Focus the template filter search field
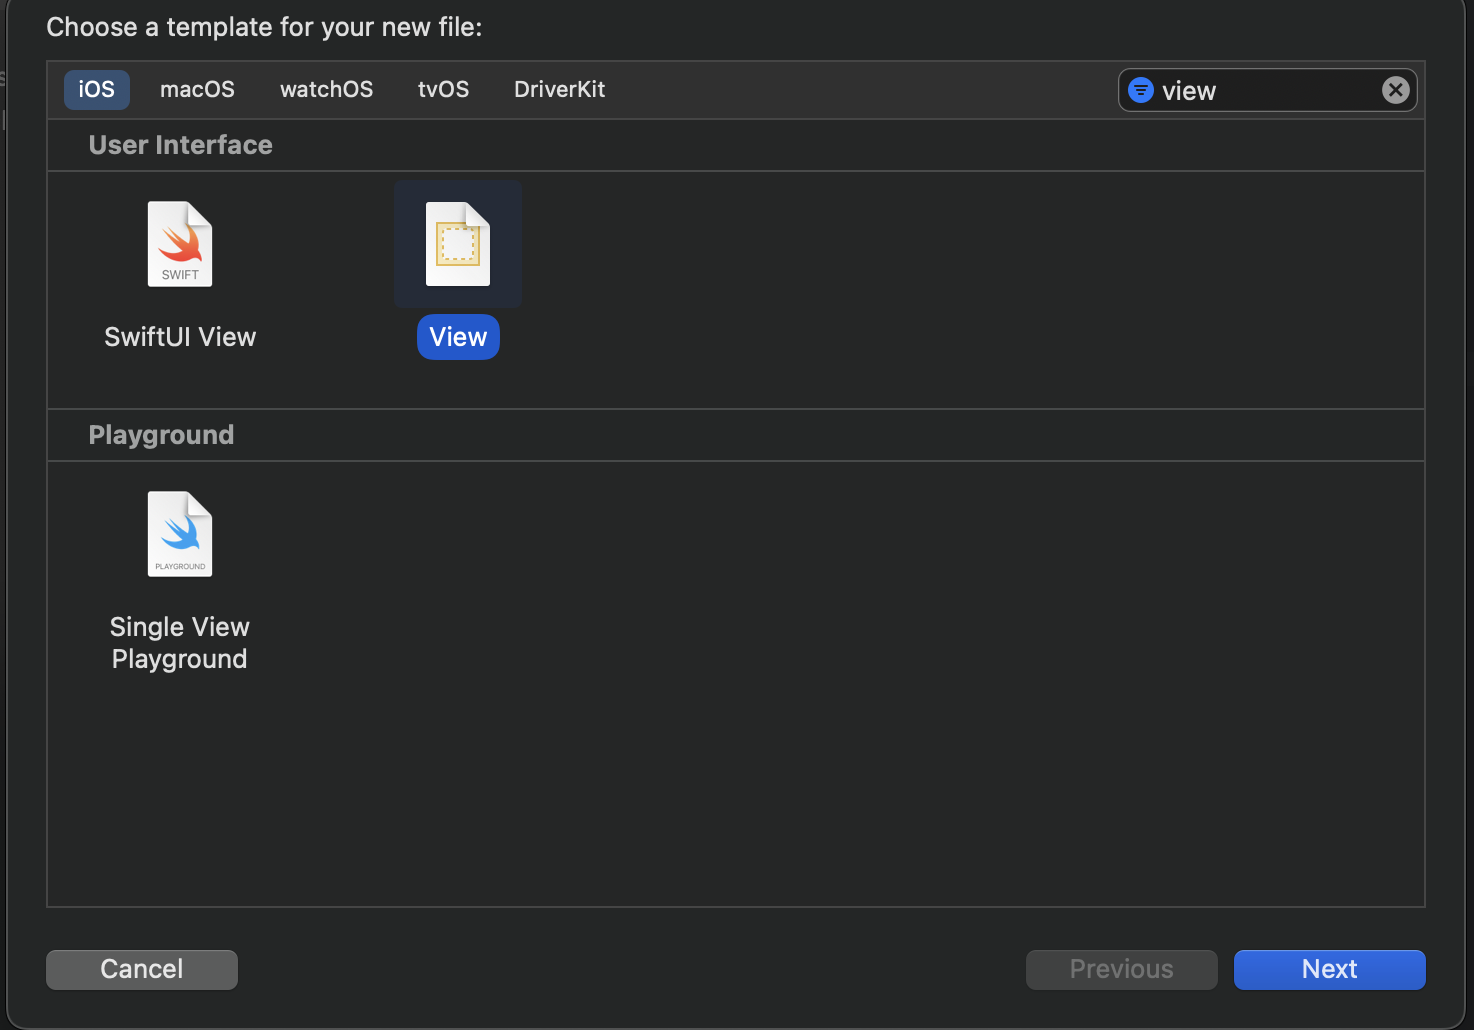1474x1030 pixels. click(x=1268, y=90)
